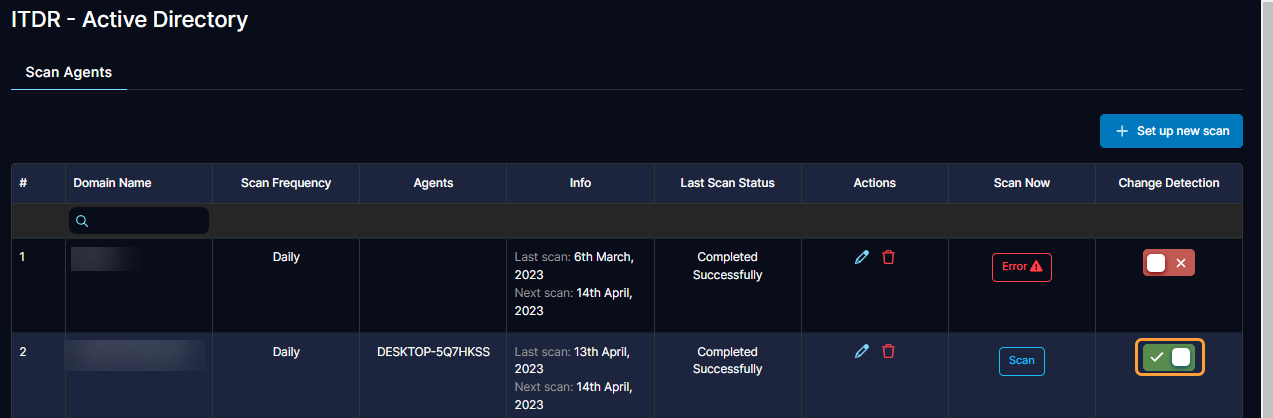Edit the first domain's scan with pencil icon
The width and height of the screenshot is (1273, 418).
coord(861,257)
